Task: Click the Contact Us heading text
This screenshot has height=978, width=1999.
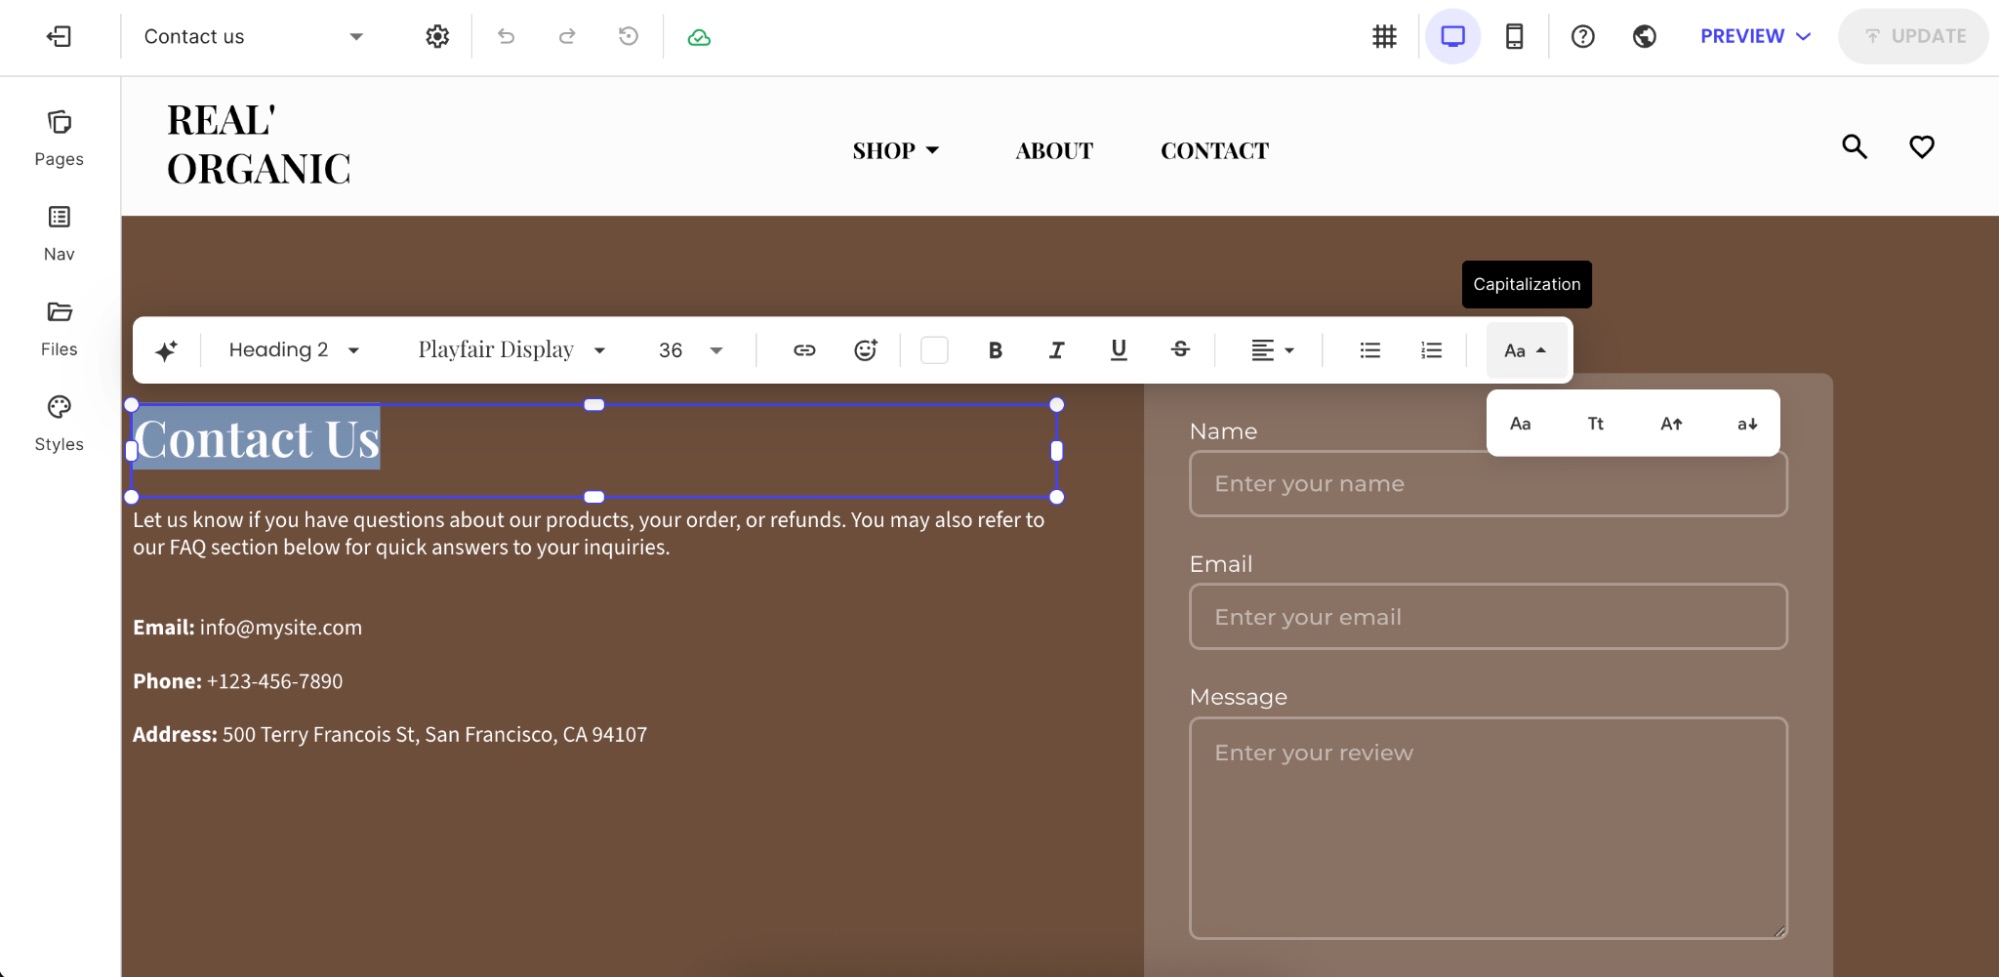Action: point(257,440)
